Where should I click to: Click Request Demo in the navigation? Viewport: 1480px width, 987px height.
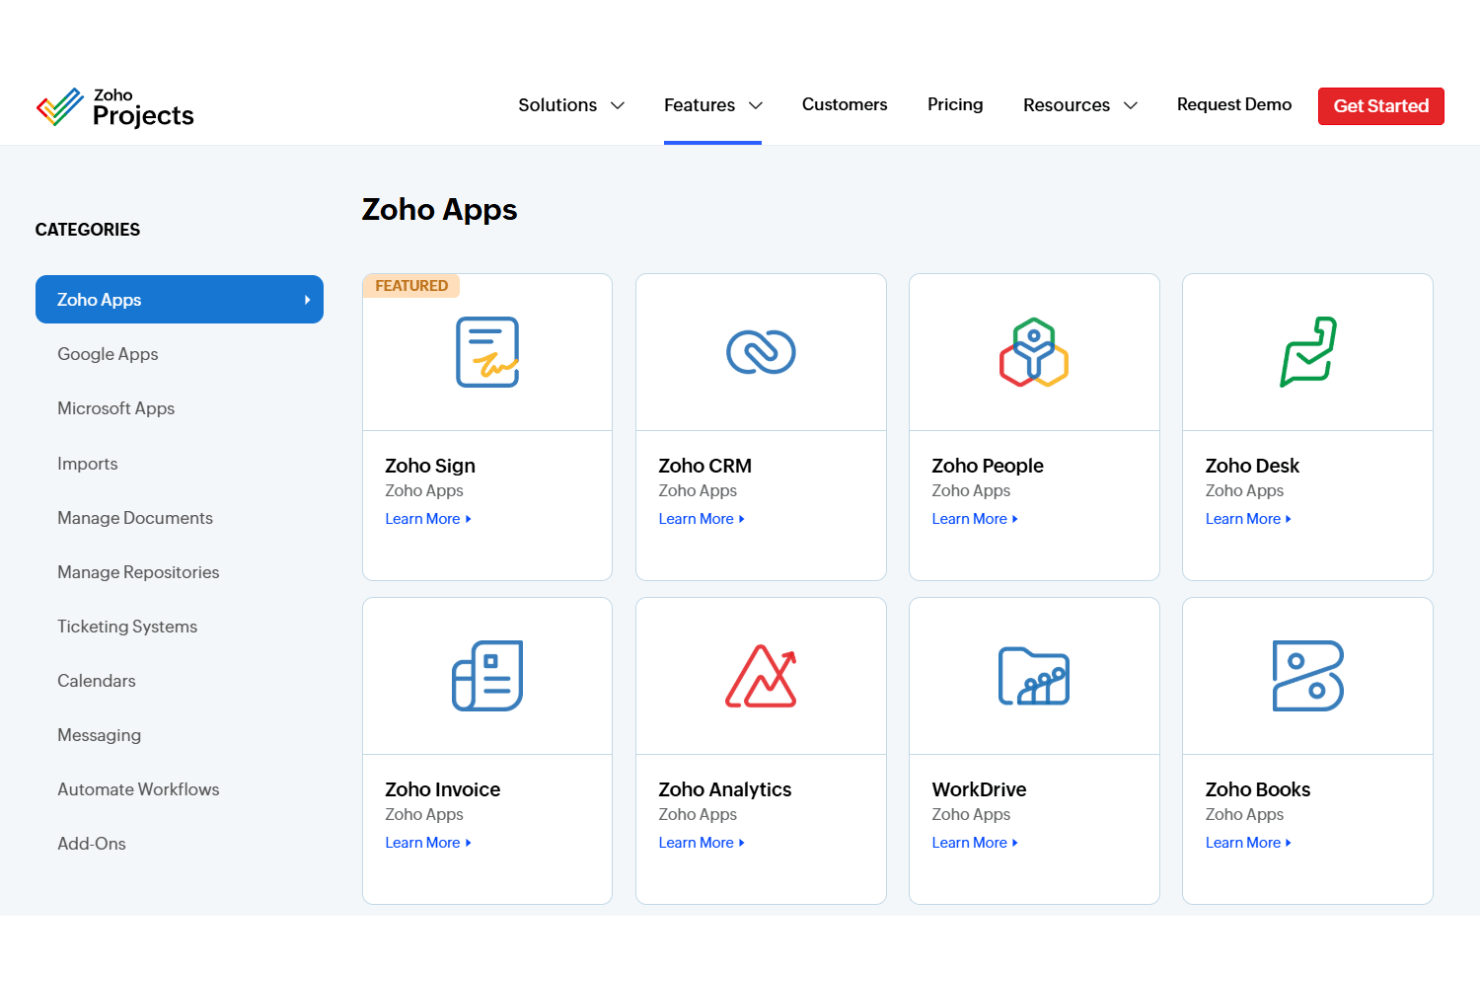(1234, 104)
